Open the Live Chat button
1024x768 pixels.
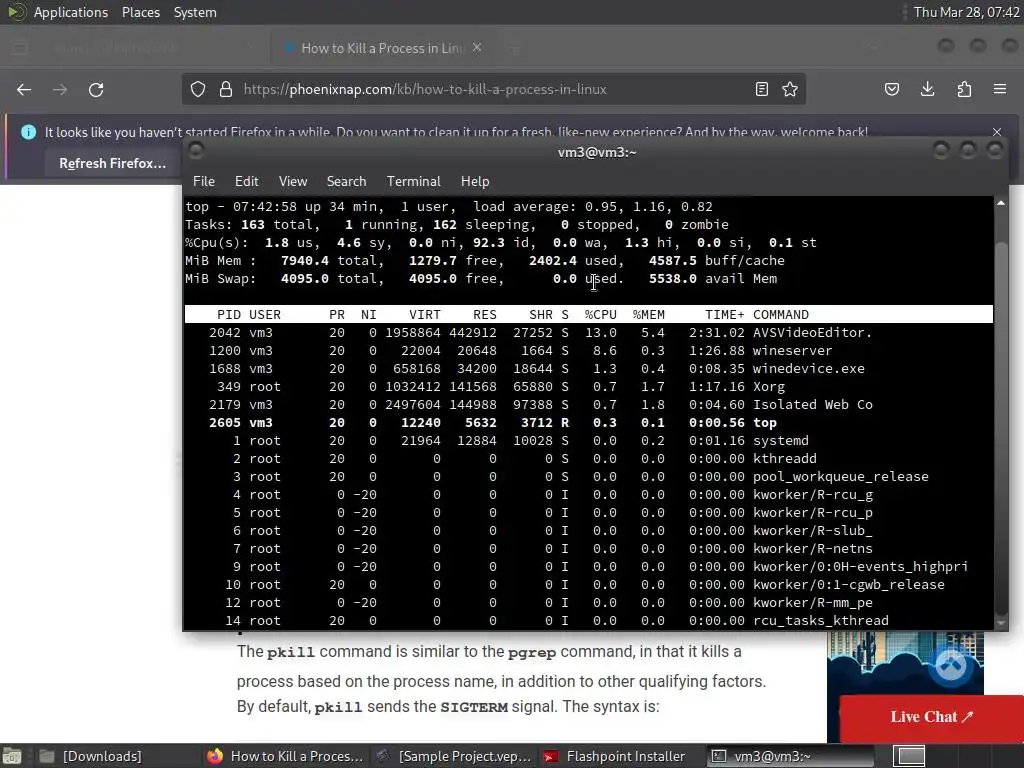tap(931, 717)
